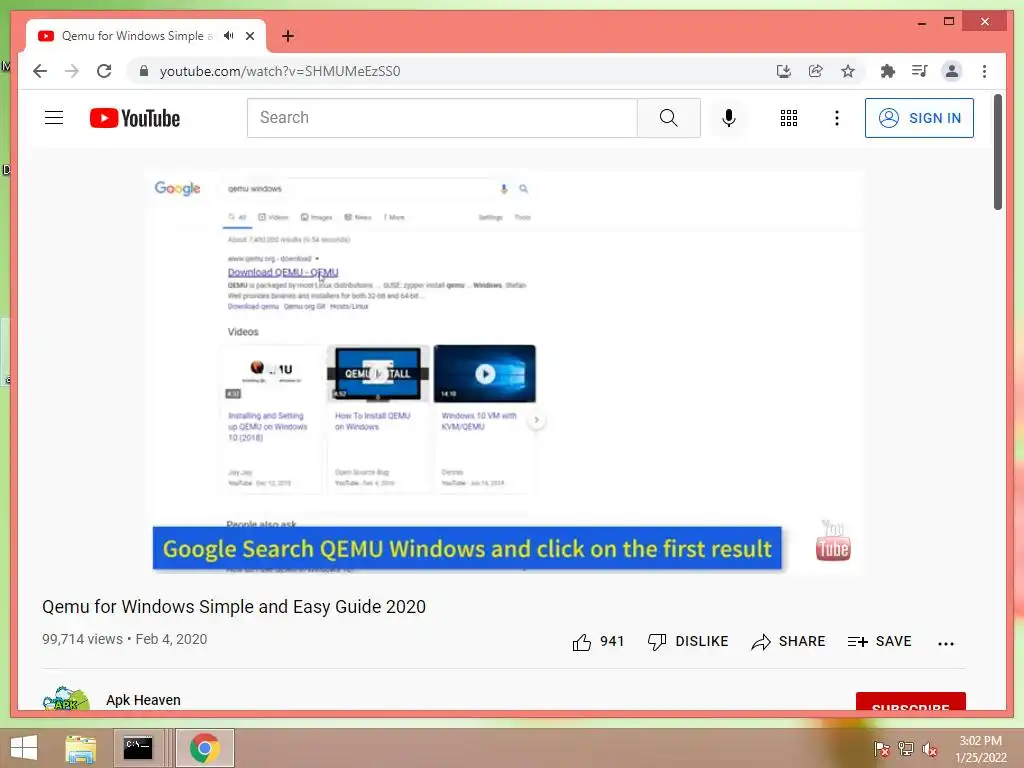Screen dimensions: 1024x768
Task: Click the install app icon in address bar
Action: click(784, 71)
